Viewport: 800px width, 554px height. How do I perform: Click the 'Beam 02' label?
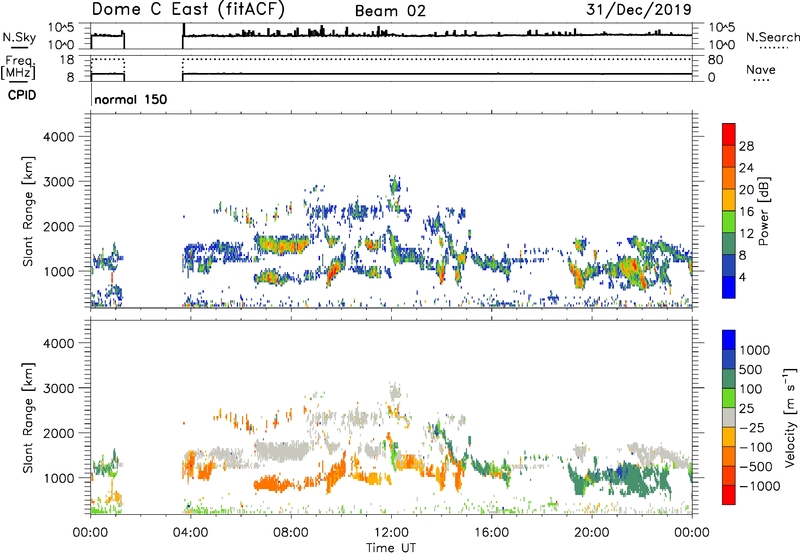(x=390, y=11)
